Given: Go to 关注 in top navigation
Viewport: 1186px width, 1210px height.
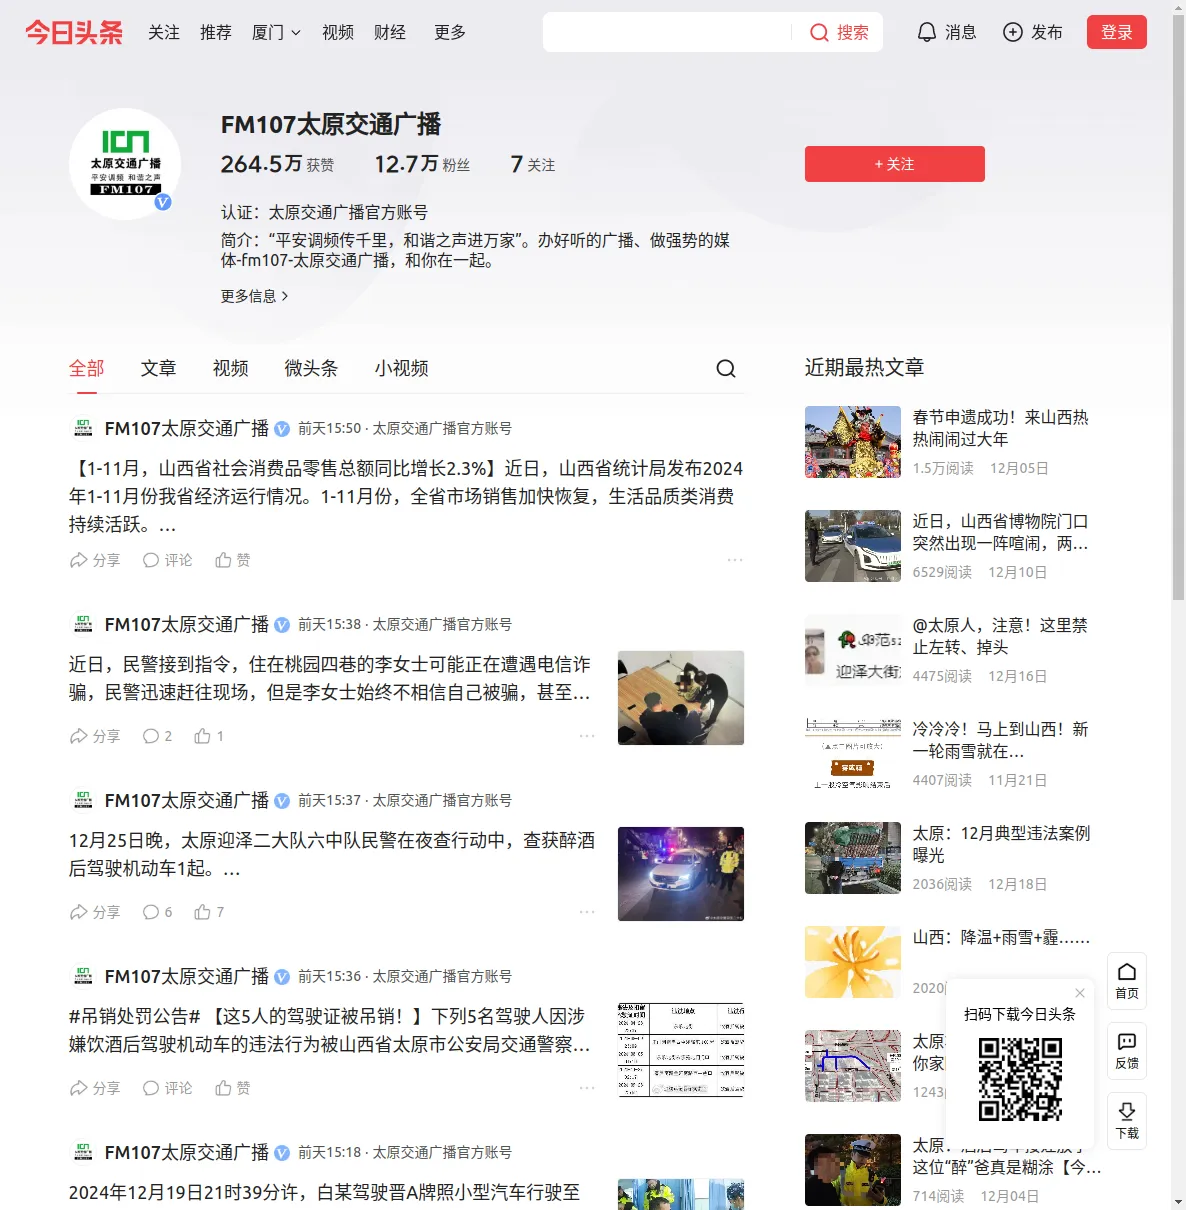Looking at the screenshot, I should 164,33.
